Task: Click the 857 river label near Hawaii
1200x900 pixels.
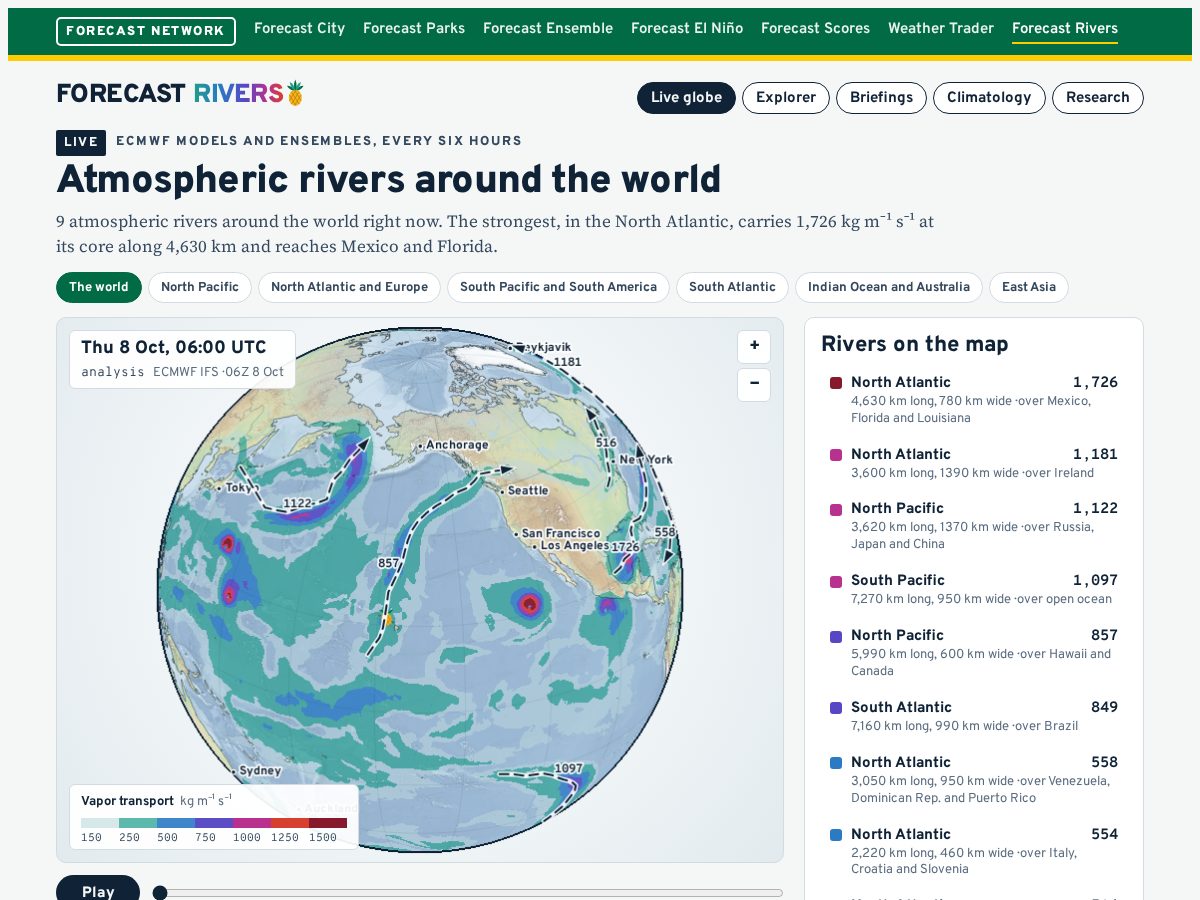Action: click(x=389, y=564)
